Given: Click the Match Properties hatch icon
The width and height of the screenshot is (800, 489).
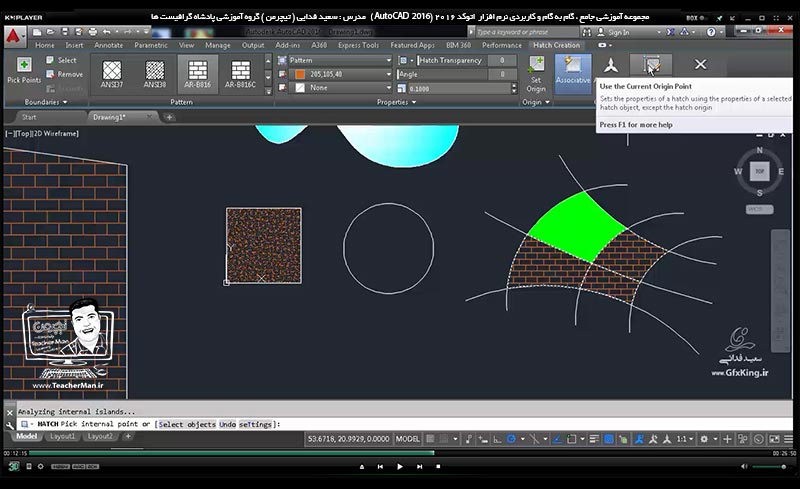Looking at the screenshot, I should [652, 65].
